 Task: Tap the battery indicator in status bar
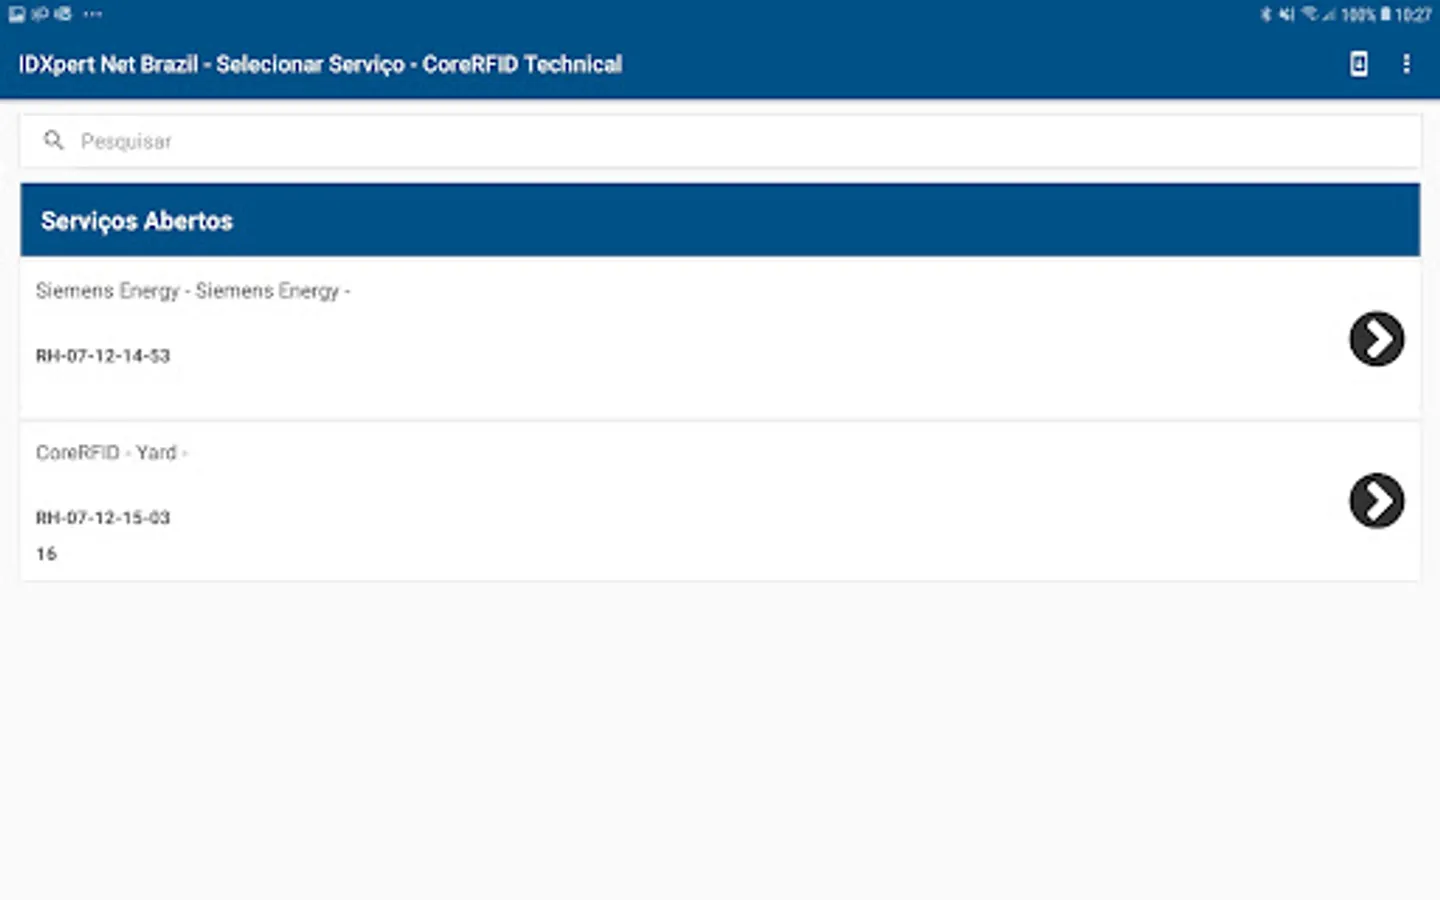pos(1385,14)
